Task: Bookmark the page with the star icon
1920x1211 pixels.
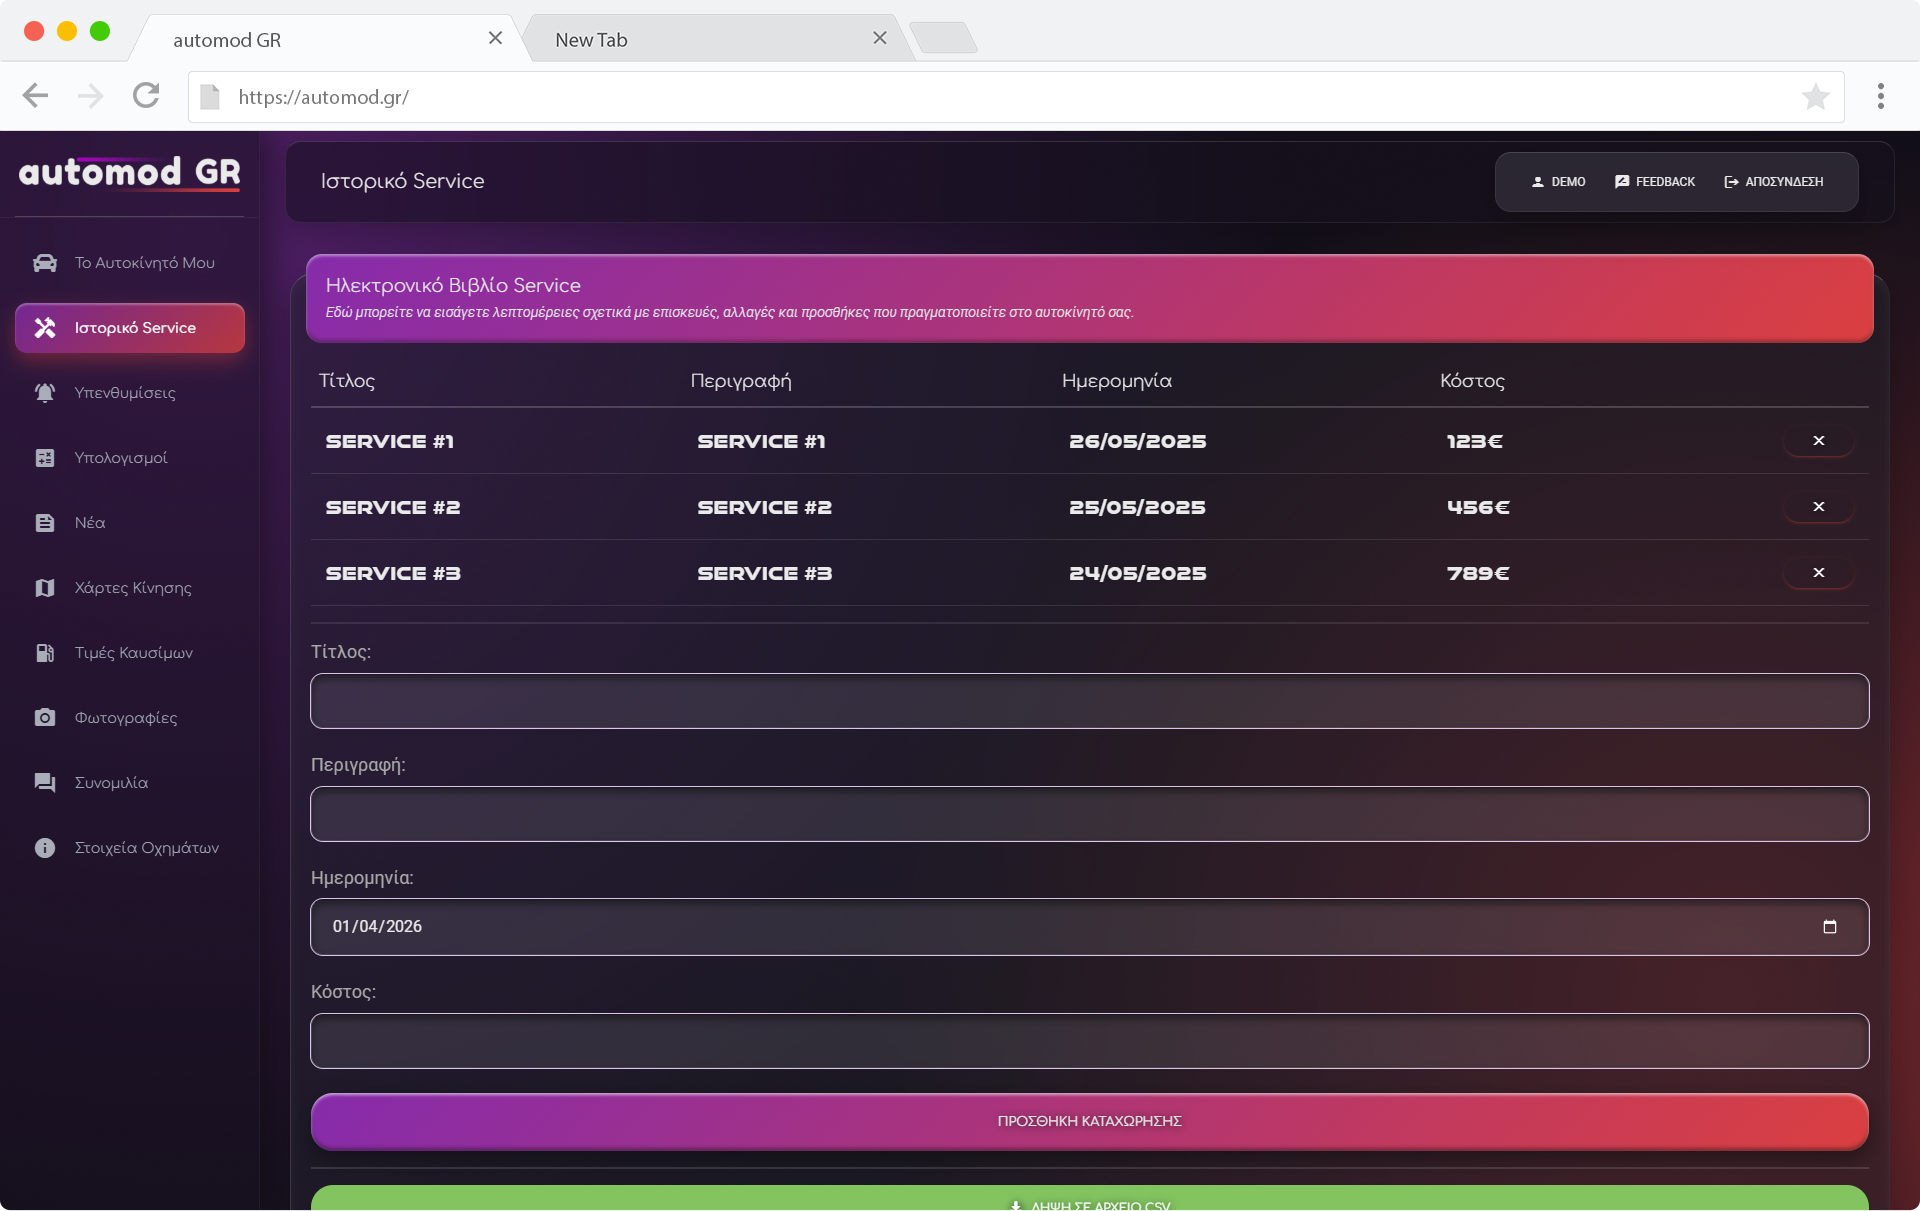Action: (x=1815, y=97)
